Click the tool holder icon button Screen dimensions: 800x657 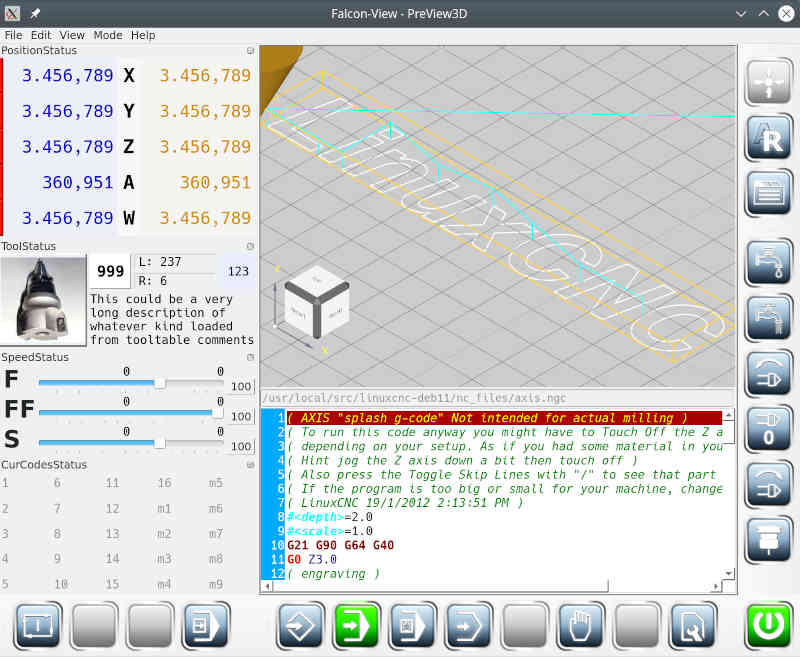coord(768,542)
